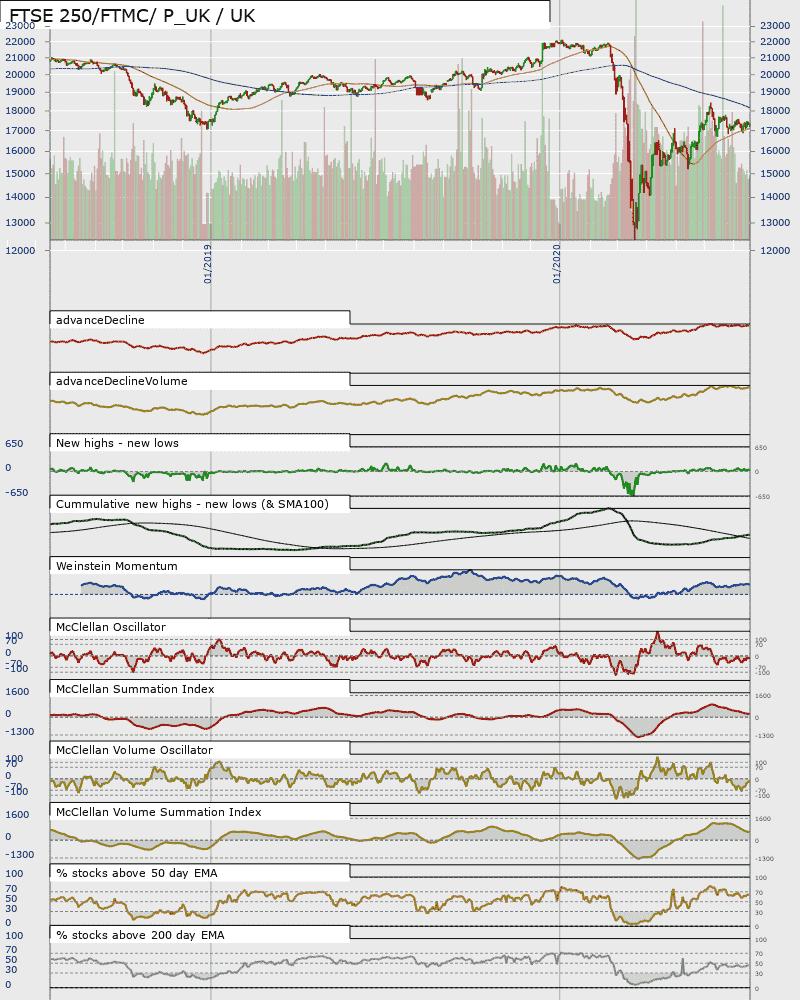This screenshot has height=1000, width=800.
Task: Select the advanceDecline panel label
Action: 100,320
